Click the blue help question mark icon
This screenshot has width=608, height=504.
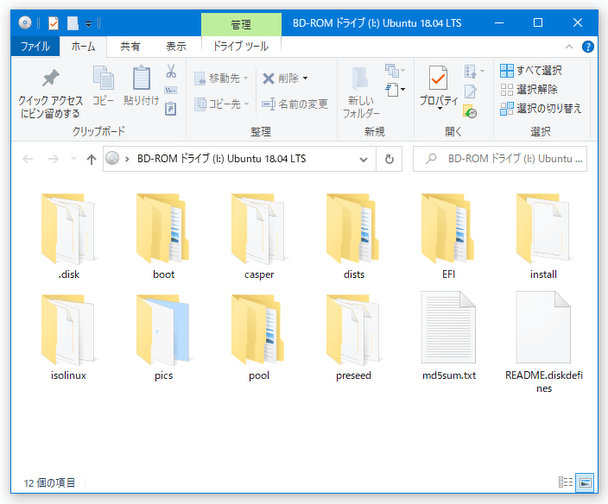click(x=588, y=47)
